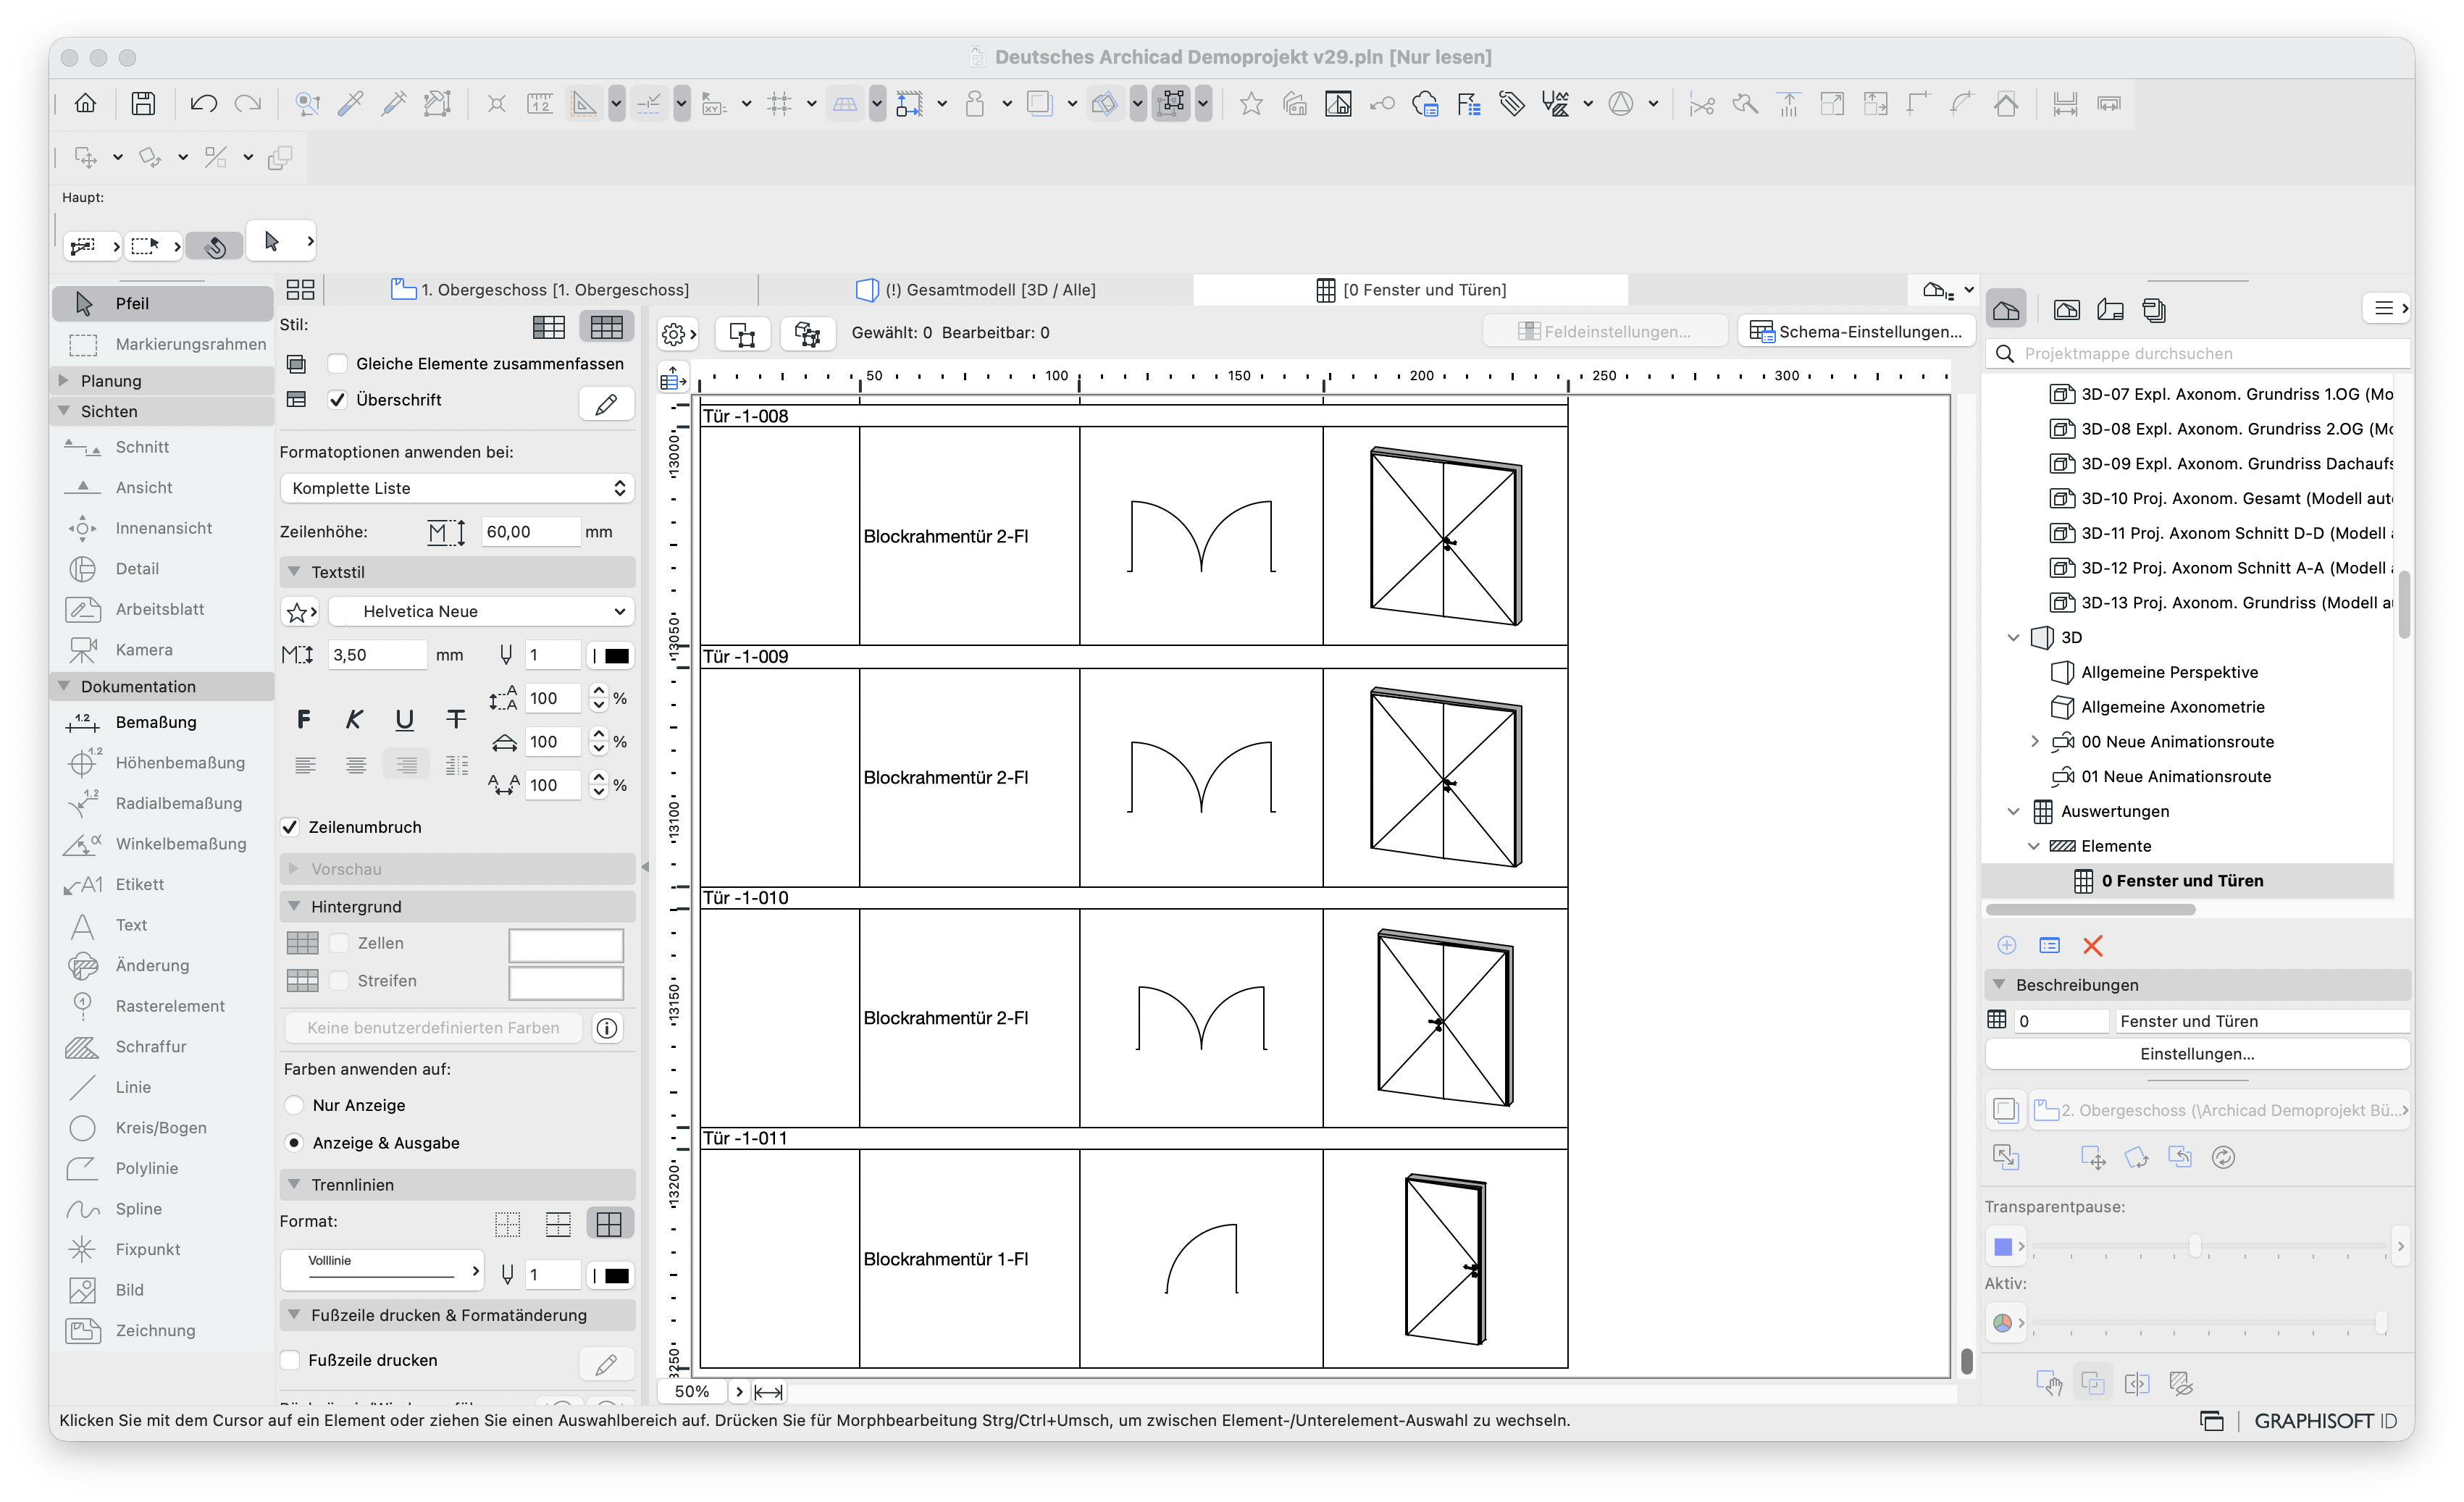Image resolution: width=2464 pixels, height=1502 pixels.
Task: Open the Komplette Liste dropdown
Action: (x=457, y=488)
